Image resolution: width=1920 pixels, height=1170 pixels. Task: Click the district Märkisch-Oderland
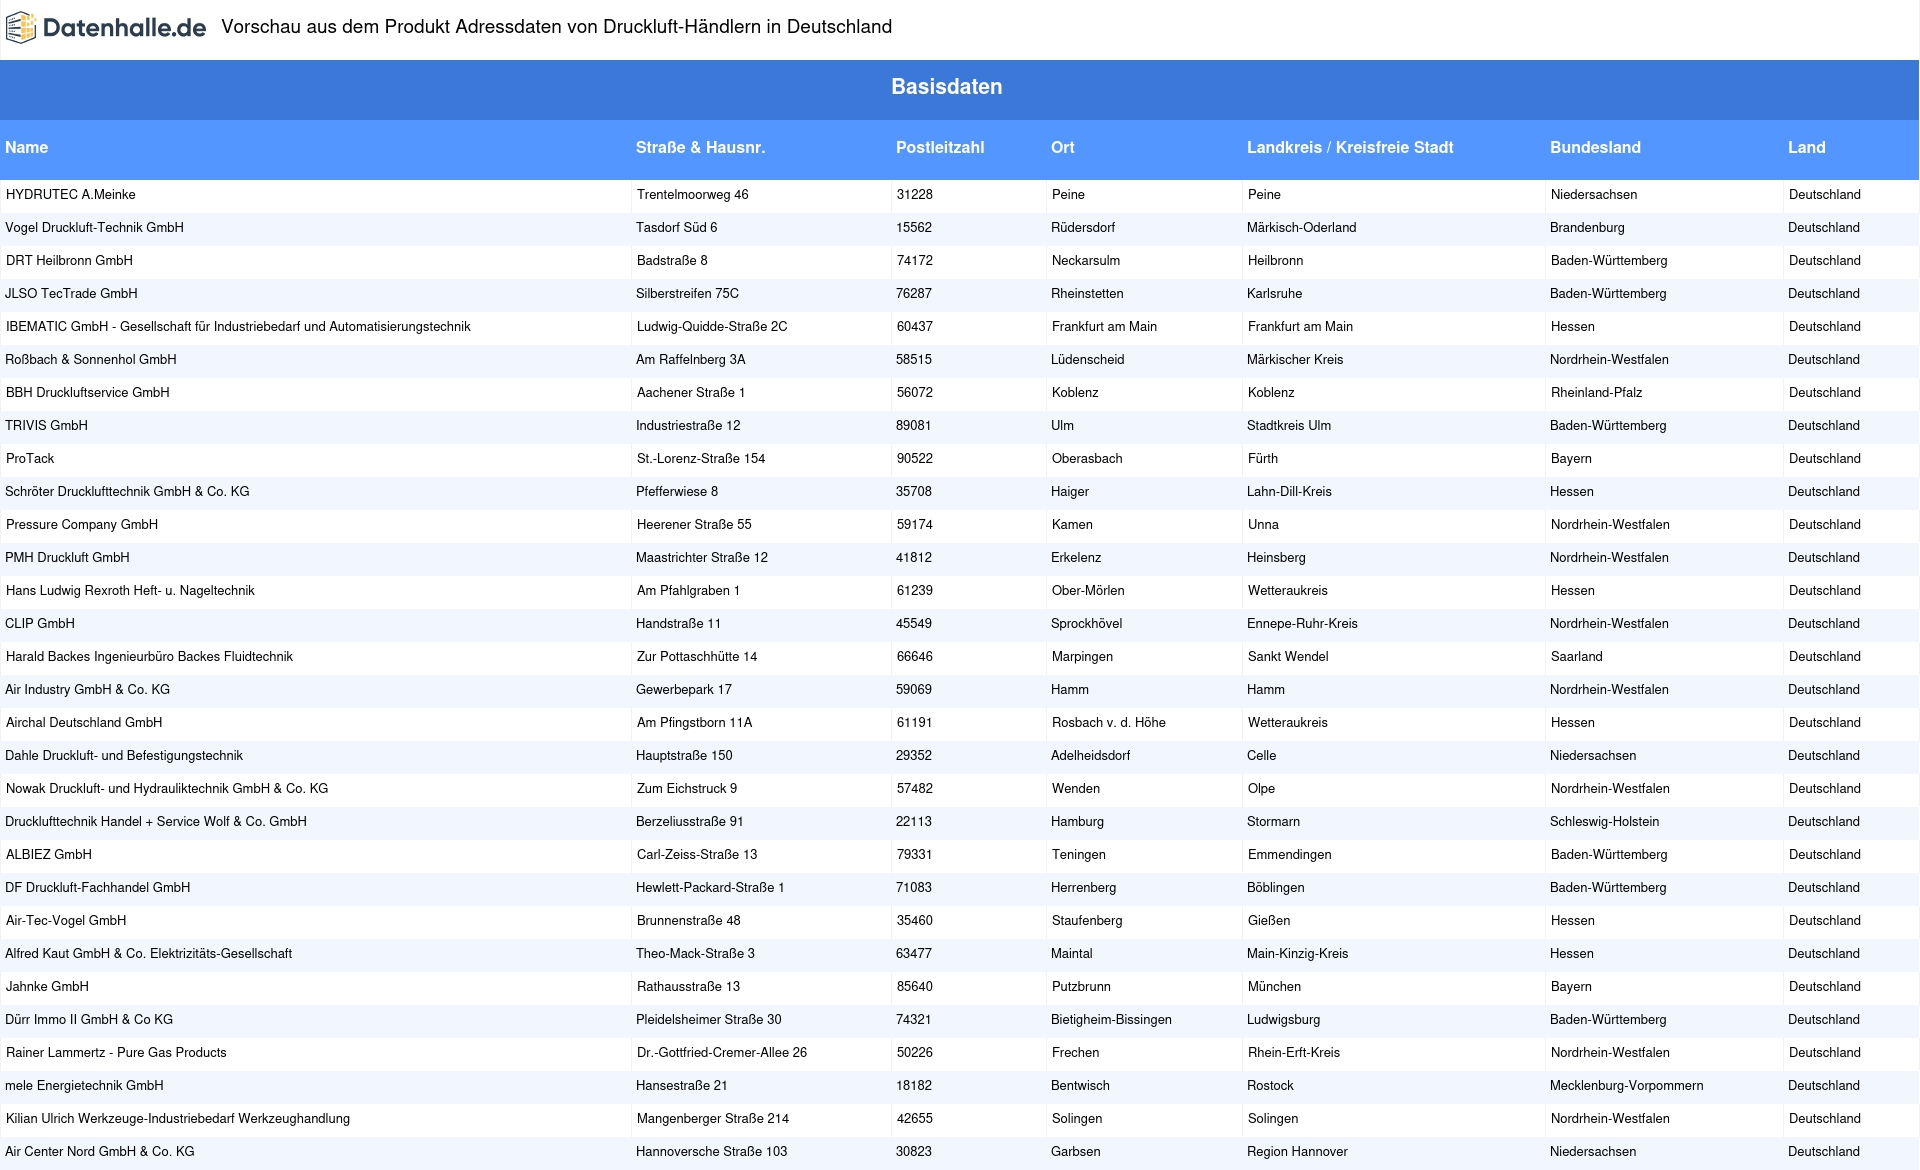pos(1302,228)
